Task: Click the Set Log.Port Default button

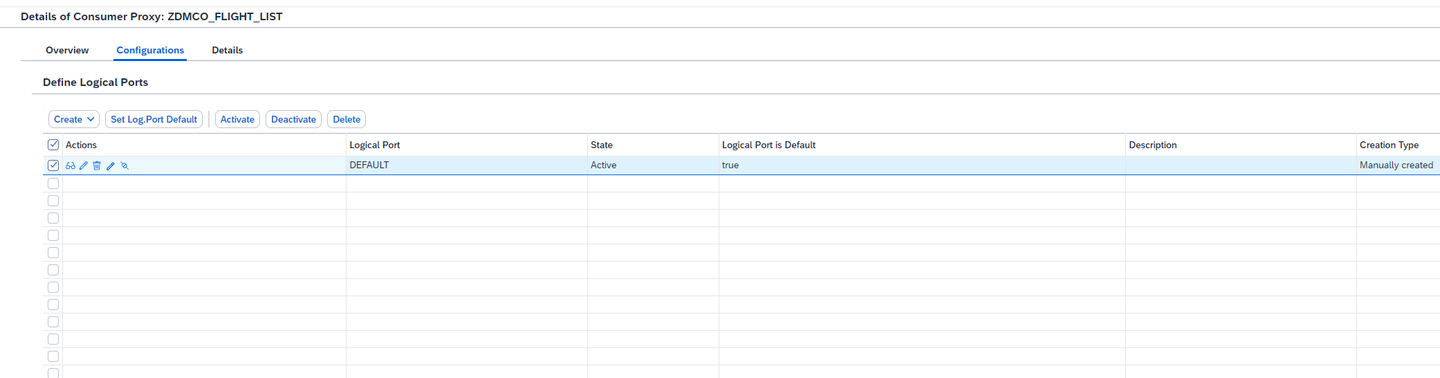Action: tap(154, 119)
